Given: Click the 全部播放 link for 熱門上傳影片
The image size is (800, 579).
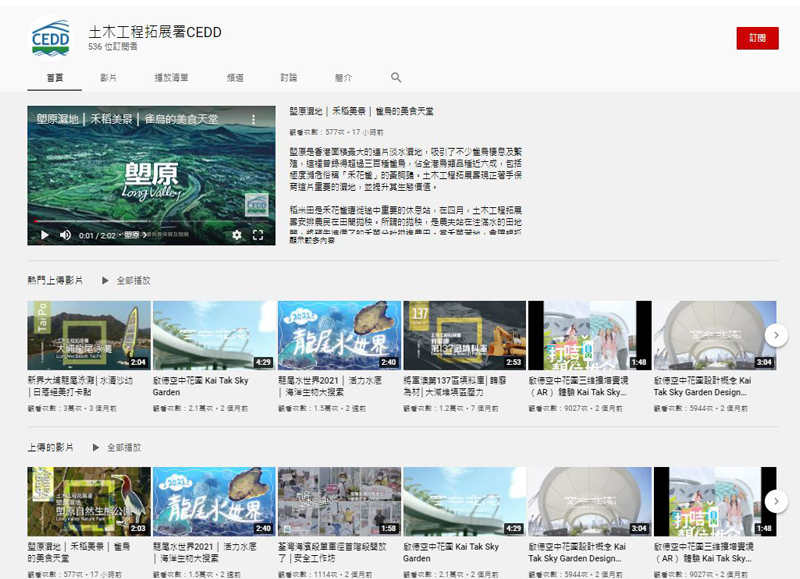Looking at the screenshot, I should (x=133, y=281).
